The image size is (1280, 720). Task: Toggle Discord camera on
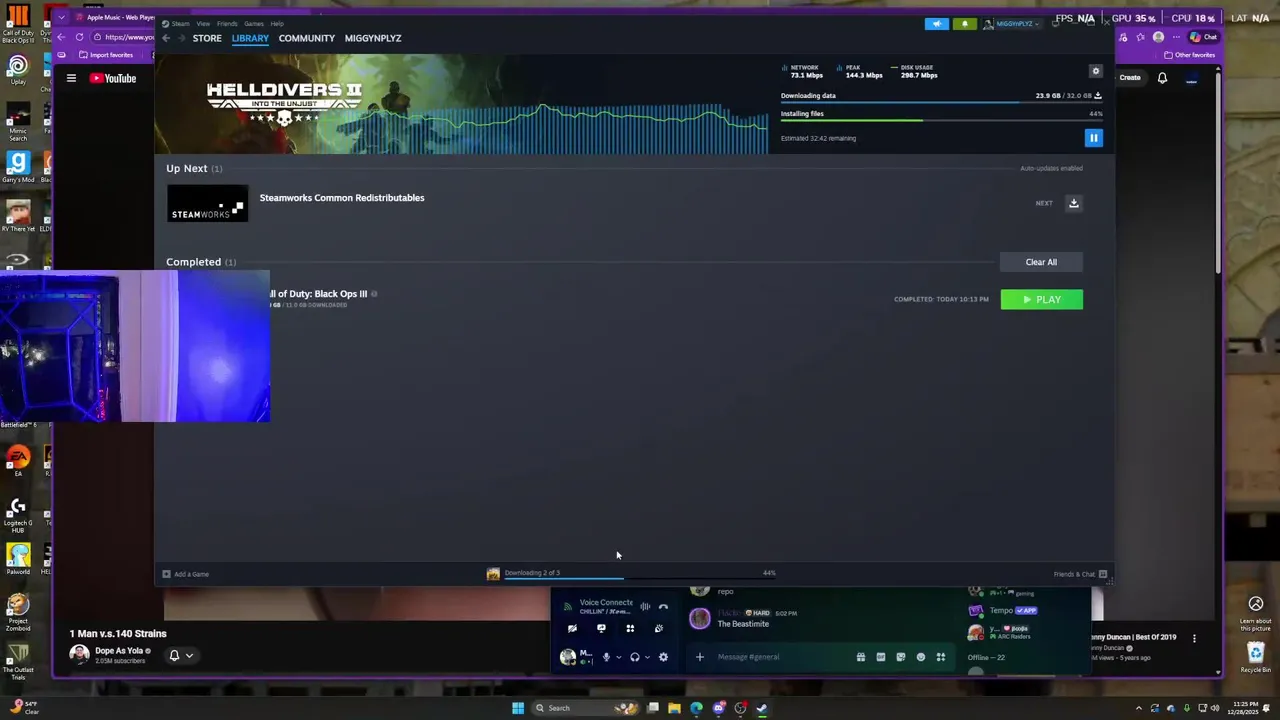[x=572, y=629]
